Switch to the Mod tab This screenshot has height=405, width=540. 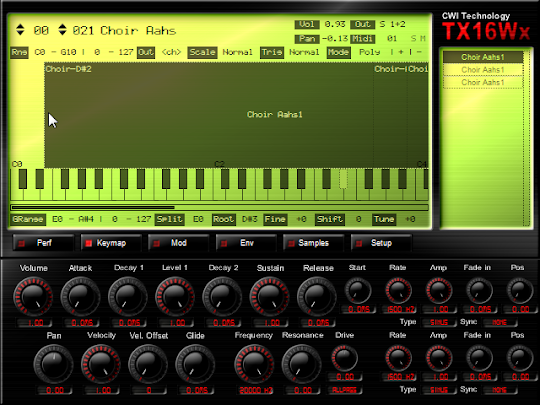click(178, 243)
